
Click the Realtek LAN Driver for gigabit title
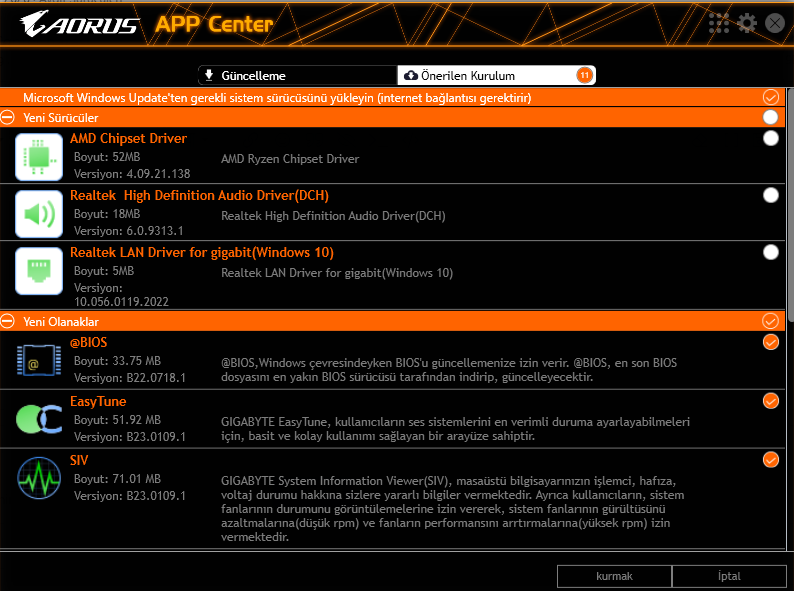(202, 252)
